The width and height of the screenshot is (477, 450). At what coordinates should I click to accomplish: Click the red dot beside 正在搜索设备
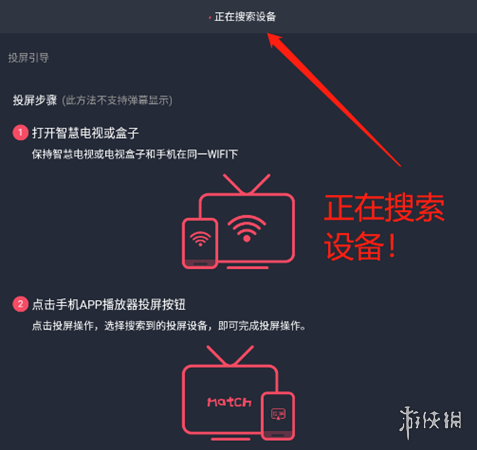coord(210,18)
